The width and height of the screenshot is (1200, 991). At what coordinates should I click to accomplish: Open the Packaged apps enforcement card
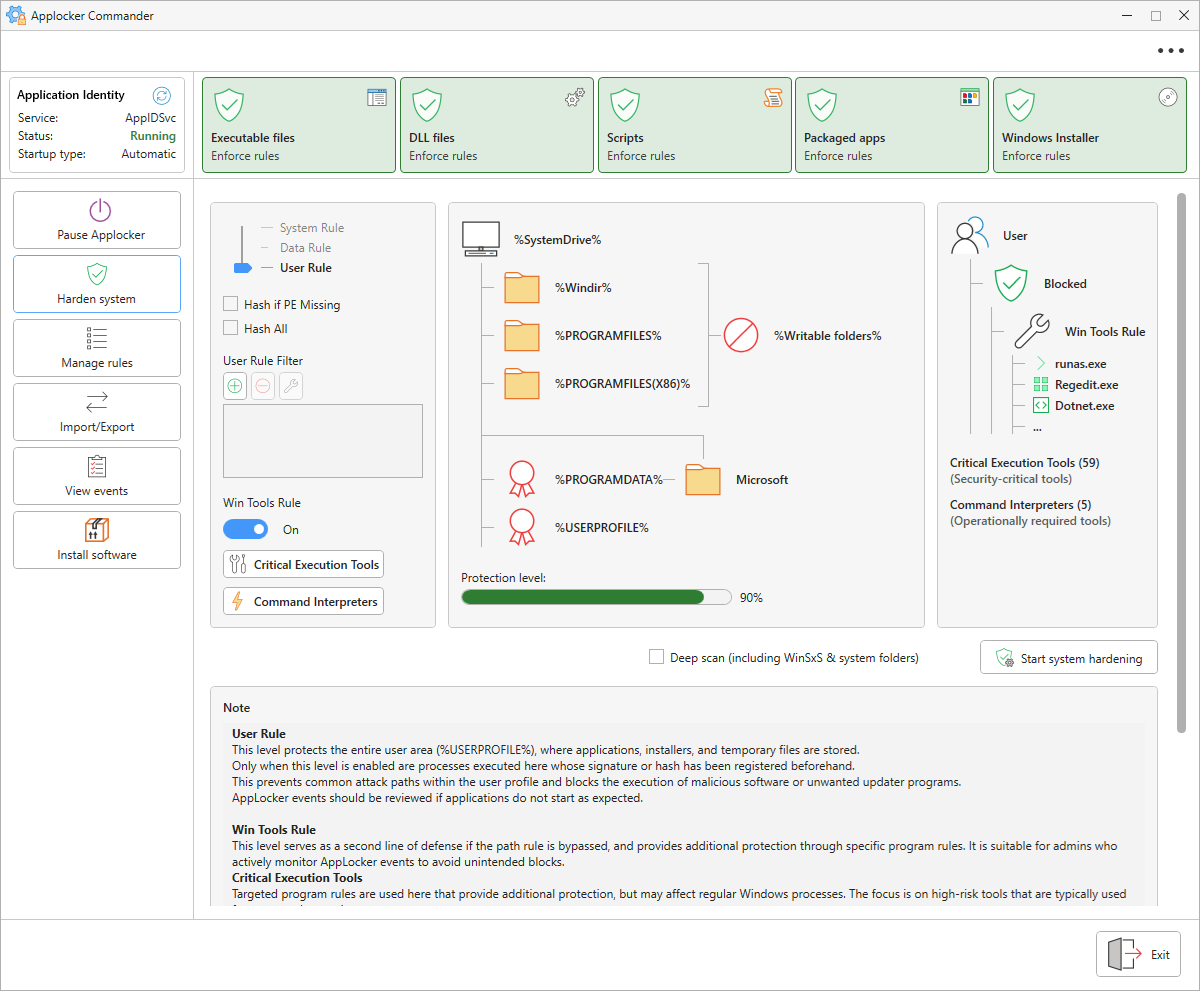(892, 125)
